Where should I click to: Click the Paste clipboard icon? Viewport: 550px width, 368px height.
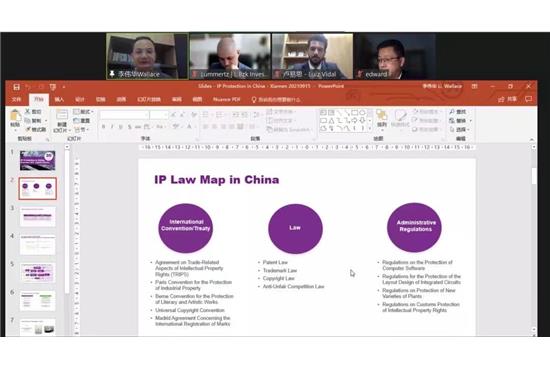coord(15,116)
